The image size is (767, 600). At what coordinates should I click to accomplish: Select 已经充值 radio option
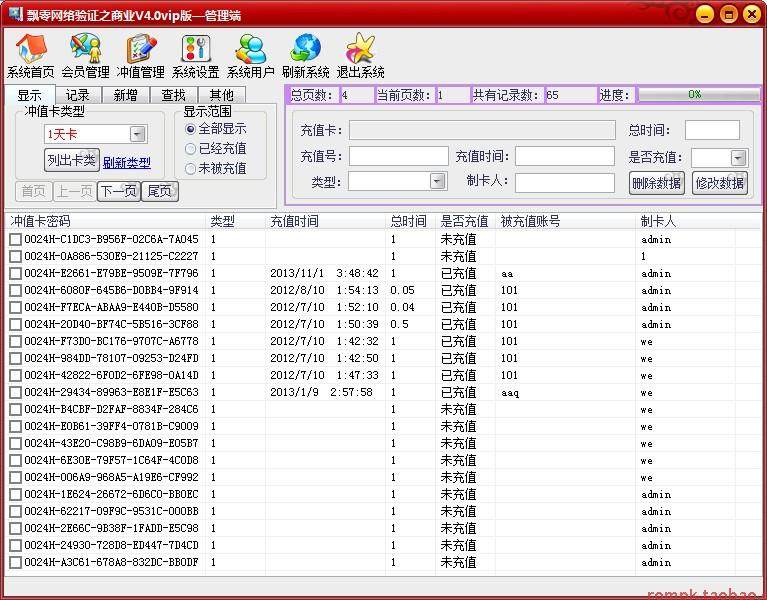click(x=190, y=149)
